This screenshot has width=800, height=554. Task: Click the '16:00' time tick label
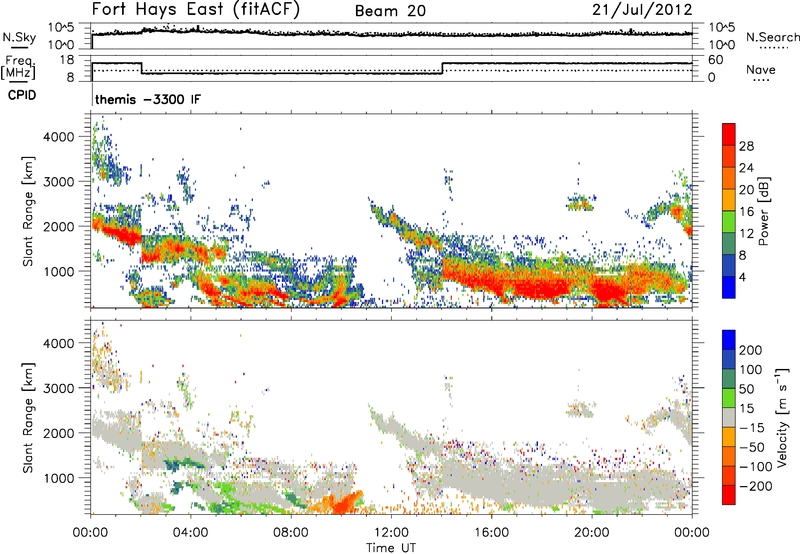(x=491, y=533)
